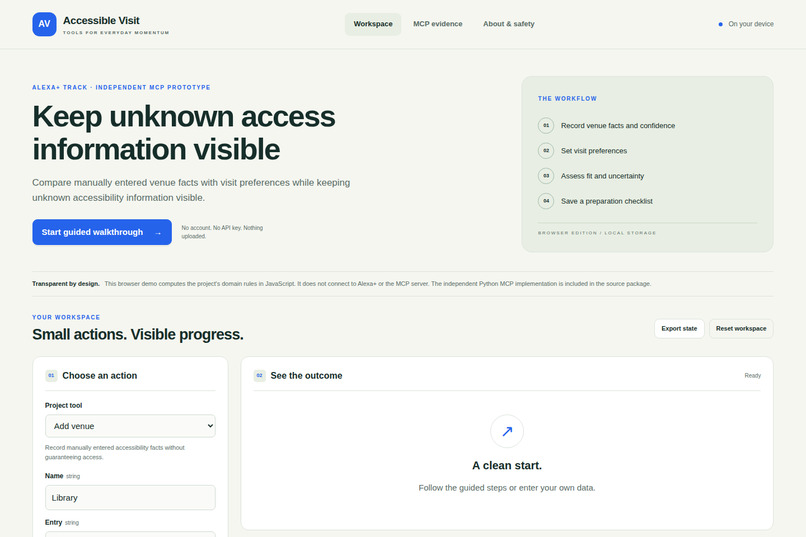Click the Name field containing Library

pos(130,497)
